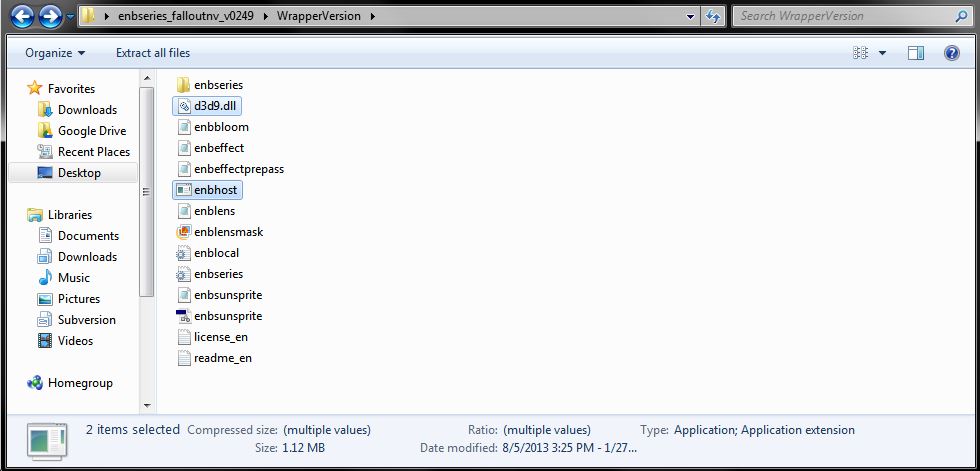Open Recent Places

(x=94, y=152)
